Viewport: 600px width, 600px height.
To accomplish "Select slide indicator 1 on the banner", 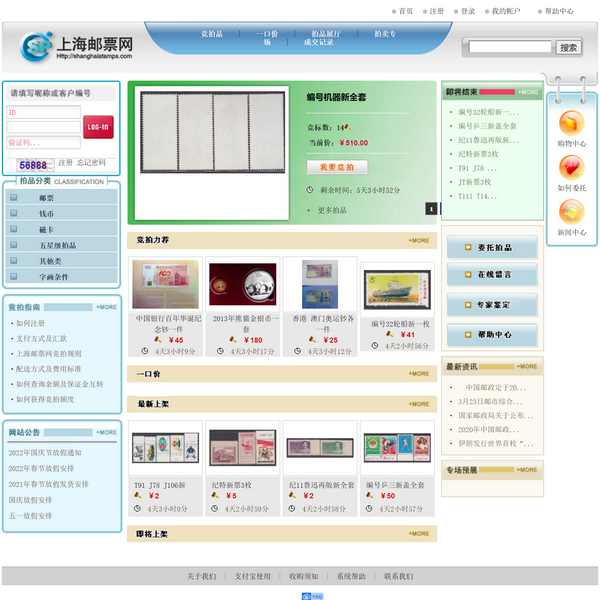I will point(431,209).
